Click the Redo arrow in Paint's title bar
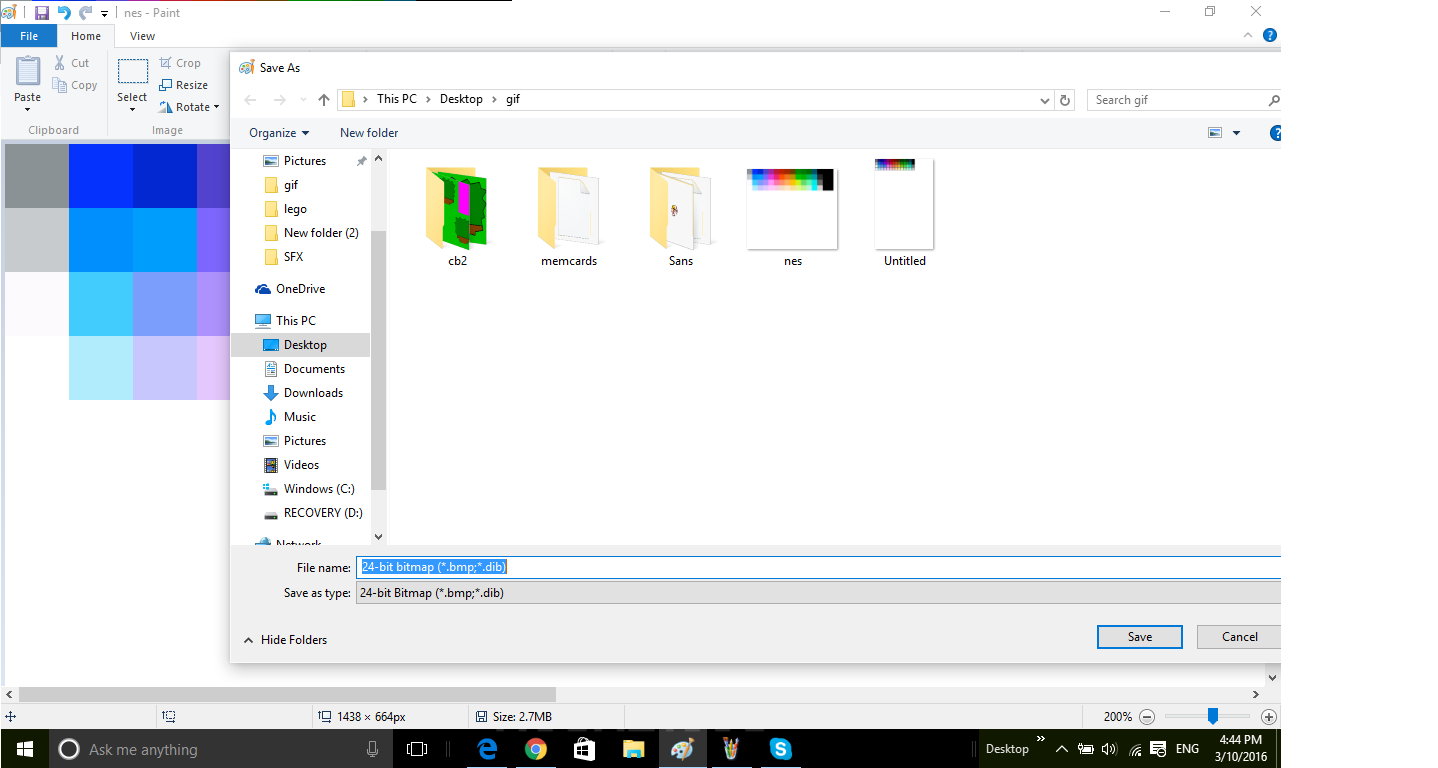 (x=85, y=13)
